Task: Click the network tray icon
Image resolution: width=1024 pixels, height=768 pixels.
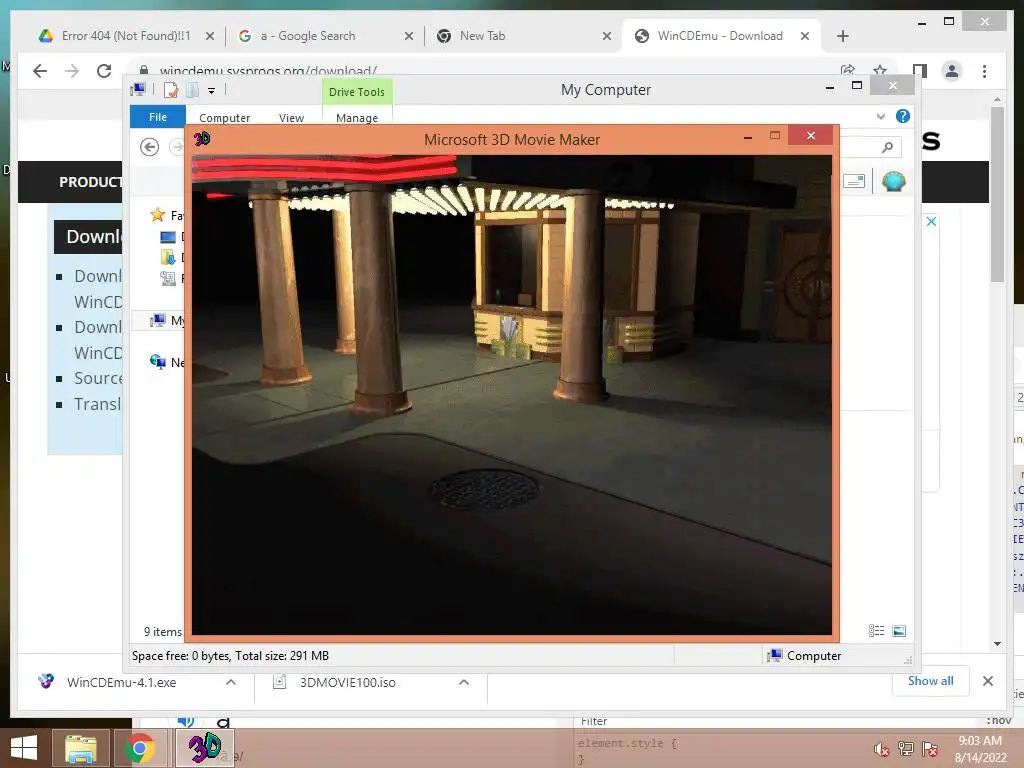Action: click(x=906, y=749)
